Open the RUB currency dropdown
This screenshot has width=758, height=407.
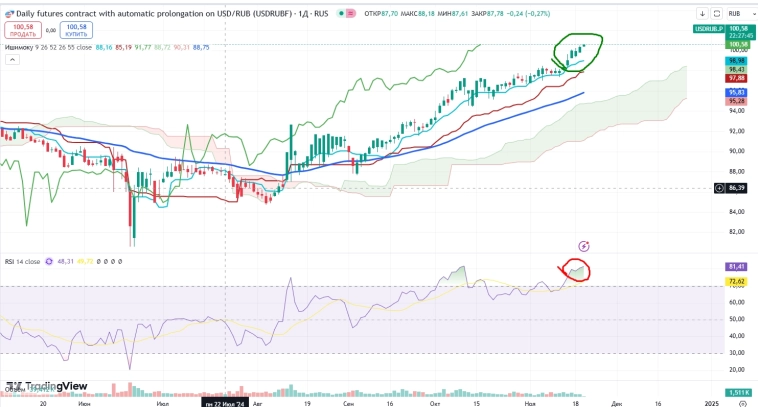click(x=738, y=15)
